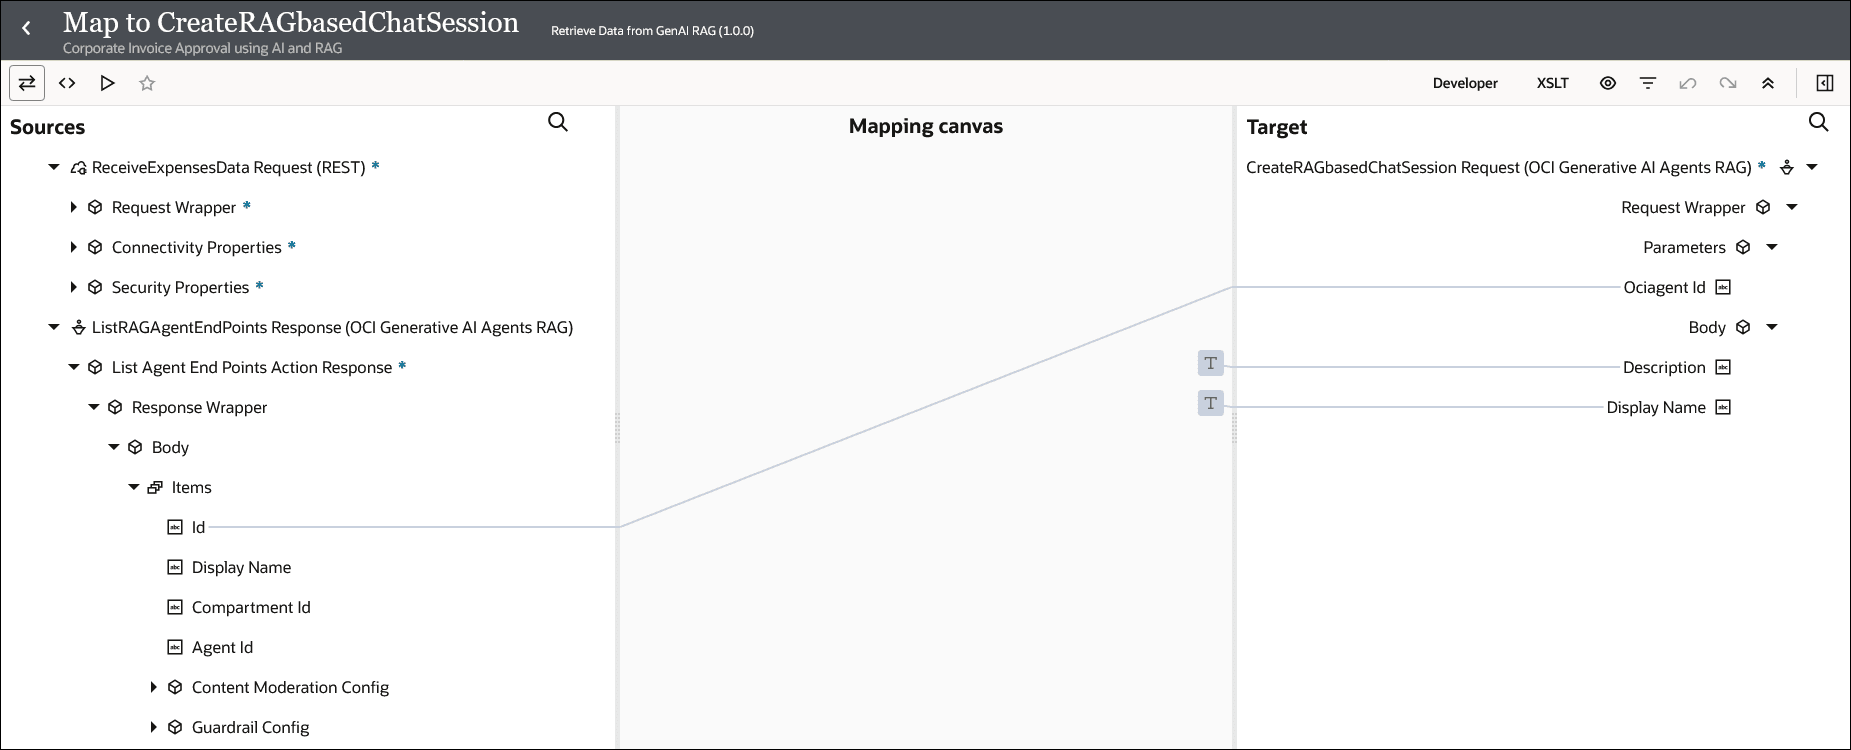Viewport: 1851px width, 750px height.
Task: Click Security Properties label
Action: pyautogui.click(x=180, y=287)
